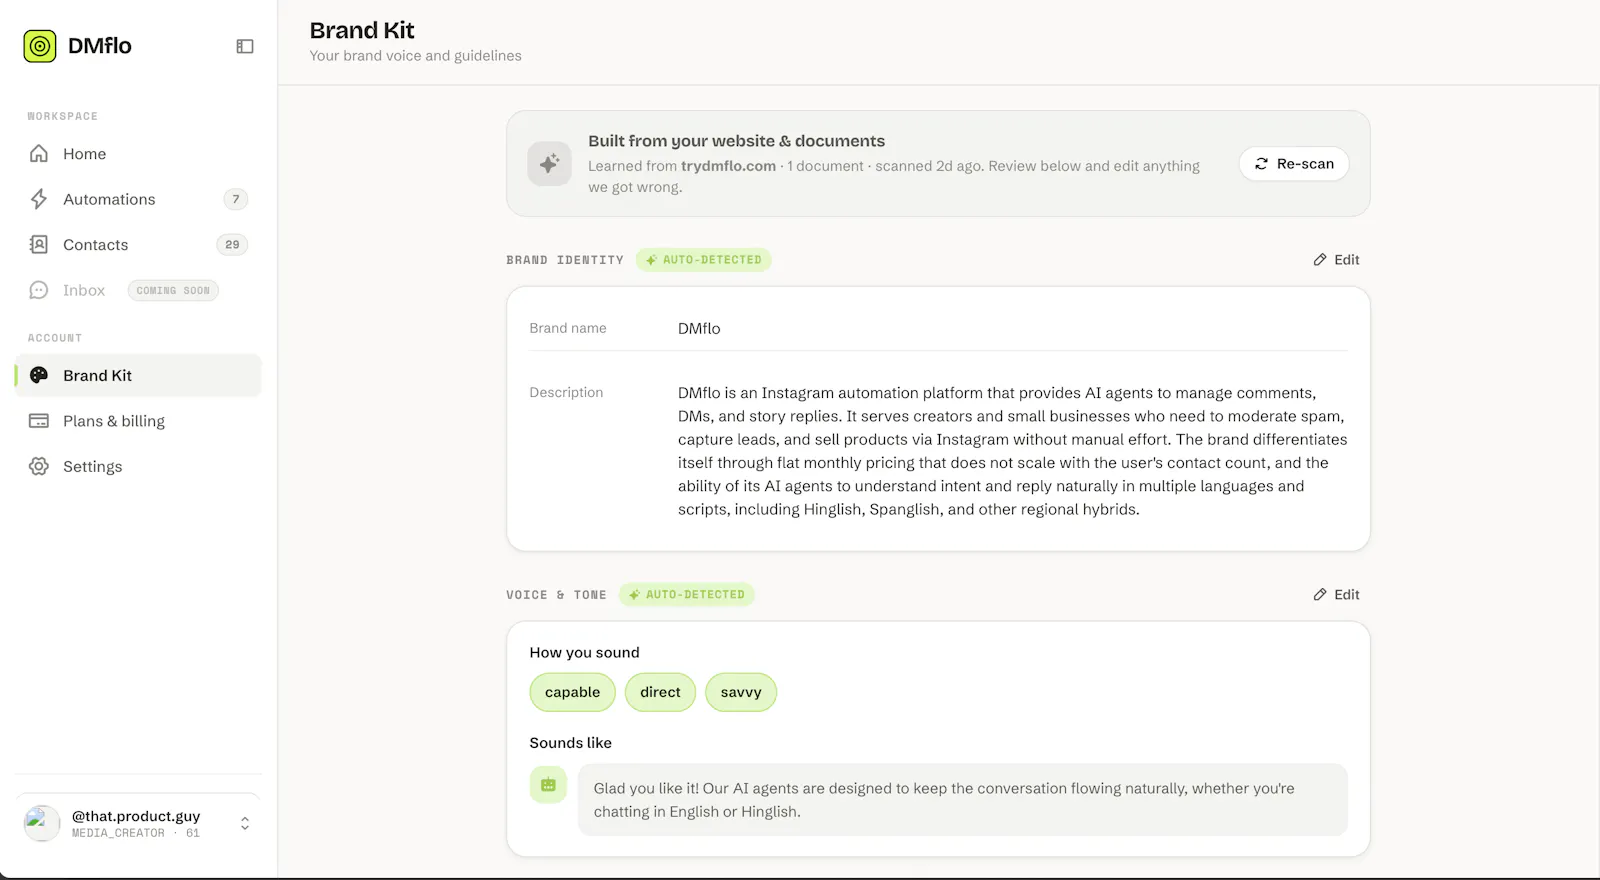The image size is (1600, 880).
Task: Click the trydmflo.com link text
Action: [728, 166]
